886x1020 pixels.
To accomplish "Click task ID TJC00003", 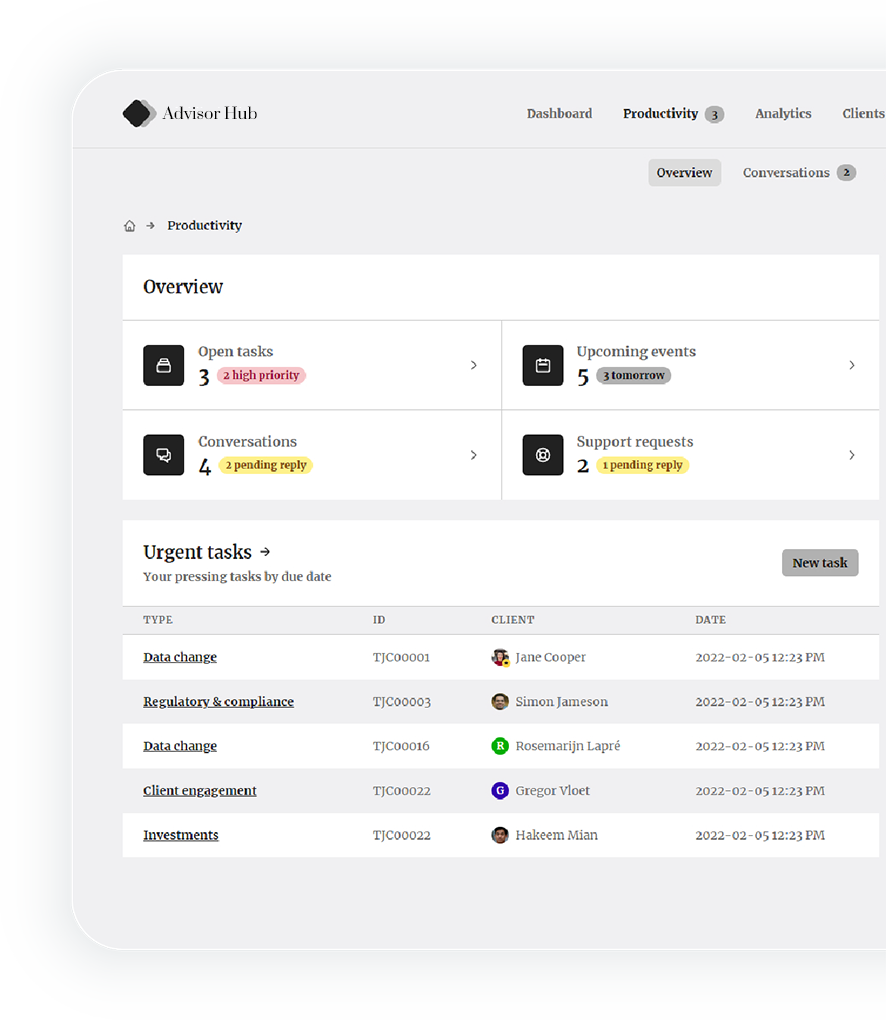I will pos(401,702).
